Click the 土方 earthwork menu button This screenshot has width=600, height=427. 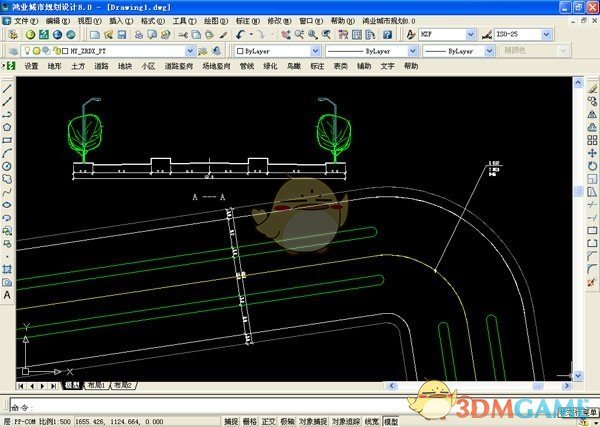click(x=78, y=66)
